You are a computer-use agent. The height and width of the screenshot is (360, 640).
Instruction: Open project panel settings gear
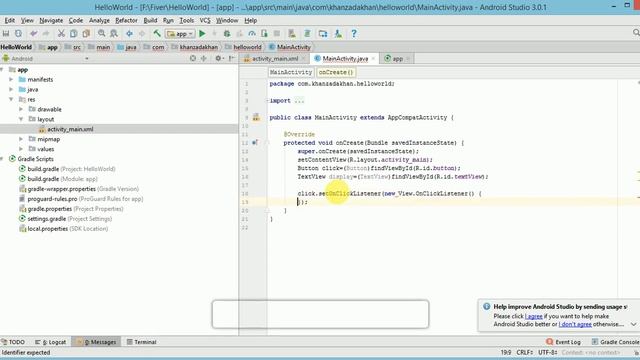pos(219,58)
